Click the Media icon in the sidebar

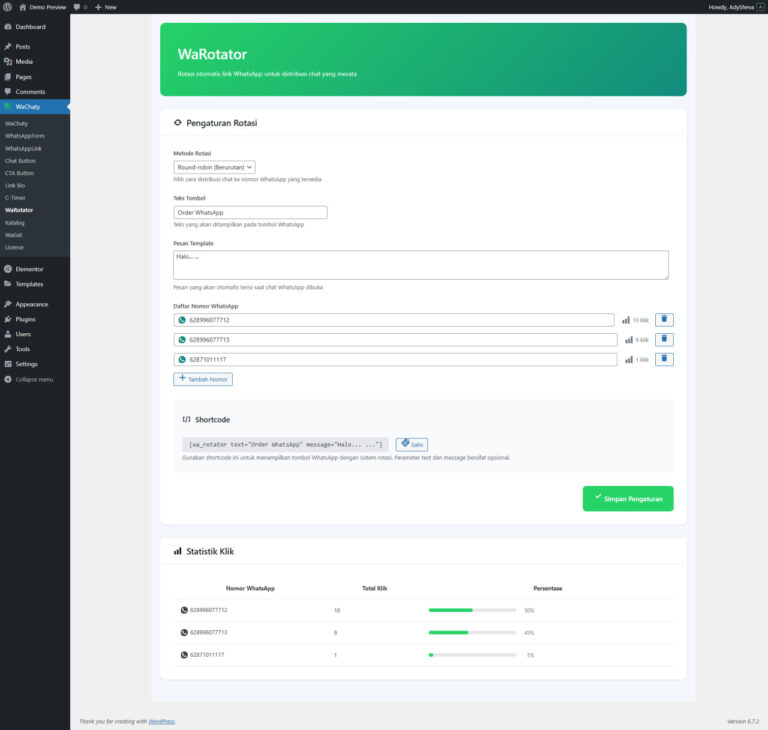[x=8, y=62]
